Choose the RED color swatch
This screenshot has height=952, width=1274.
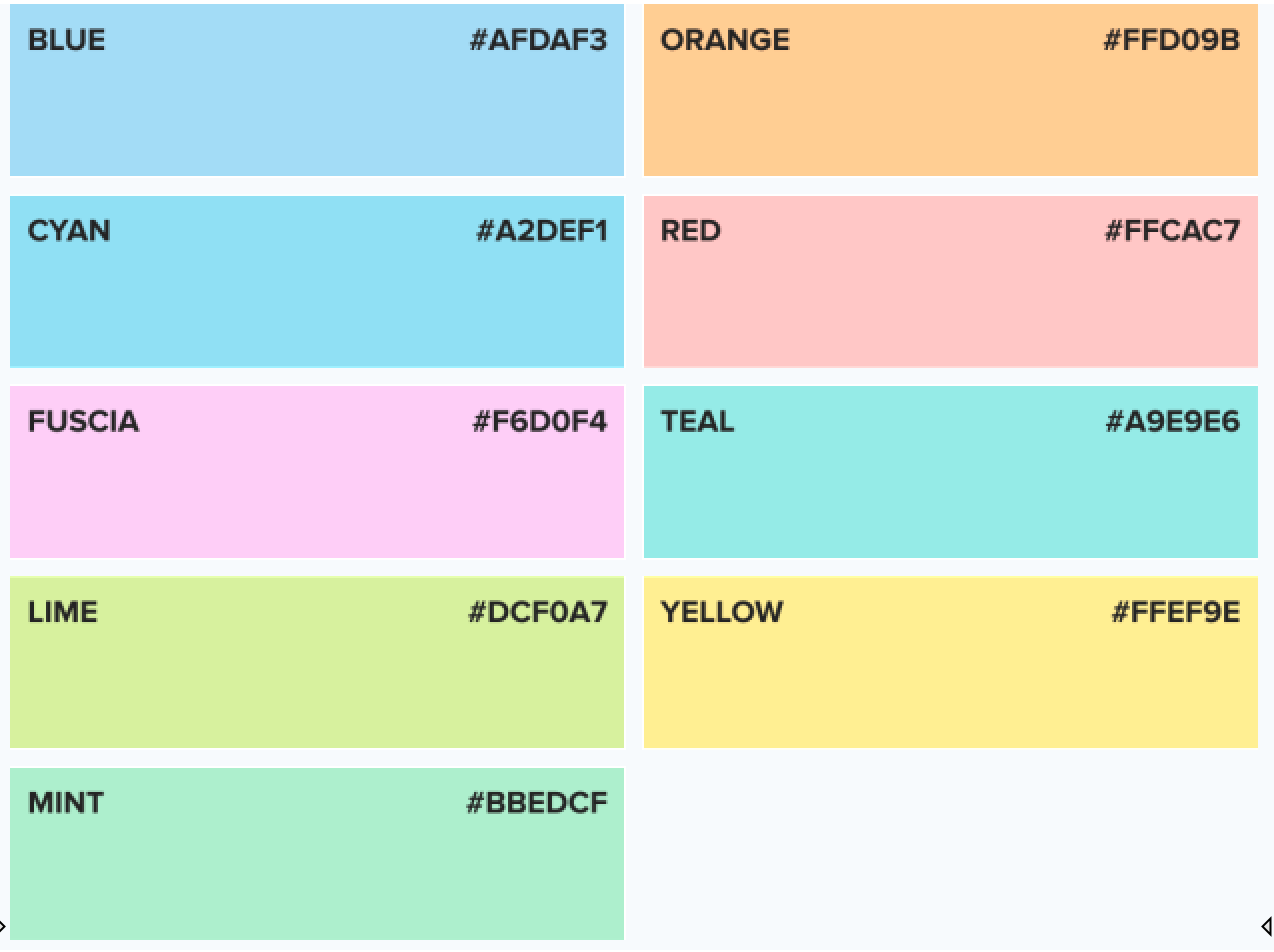[950, 300]
